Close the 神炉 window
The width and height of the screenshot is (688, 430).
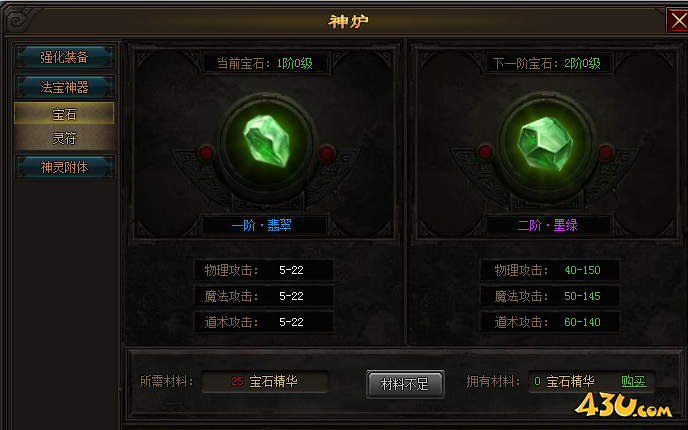tap(678, 20)
